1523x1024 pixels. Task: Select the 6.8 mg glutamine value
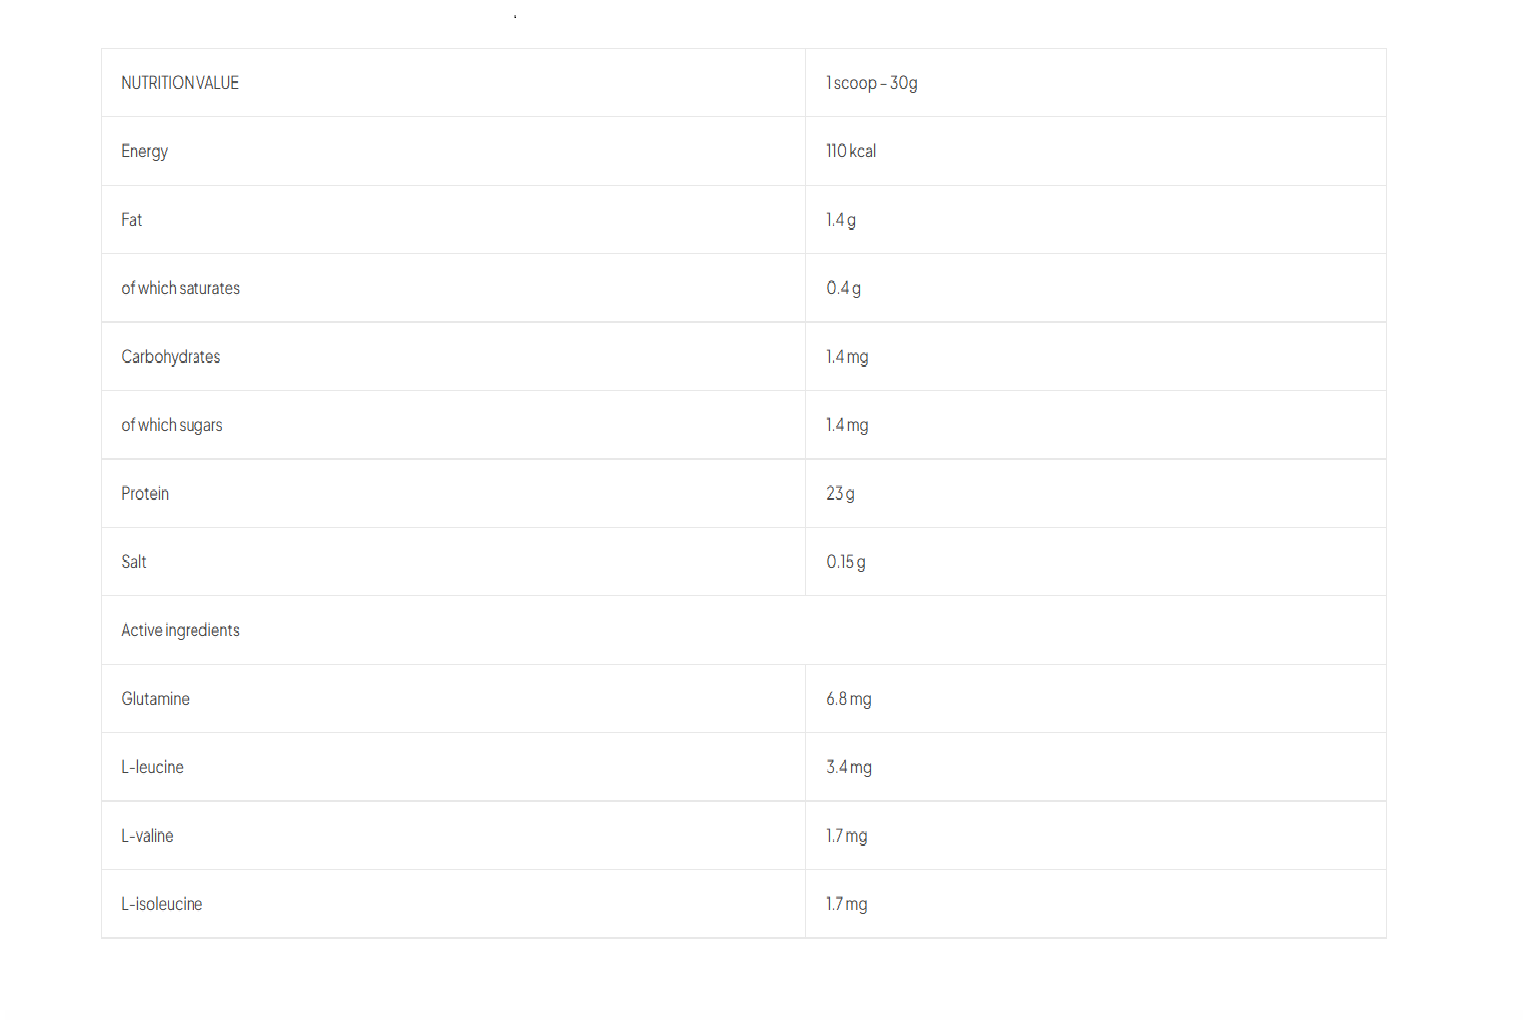pos(849,699)
